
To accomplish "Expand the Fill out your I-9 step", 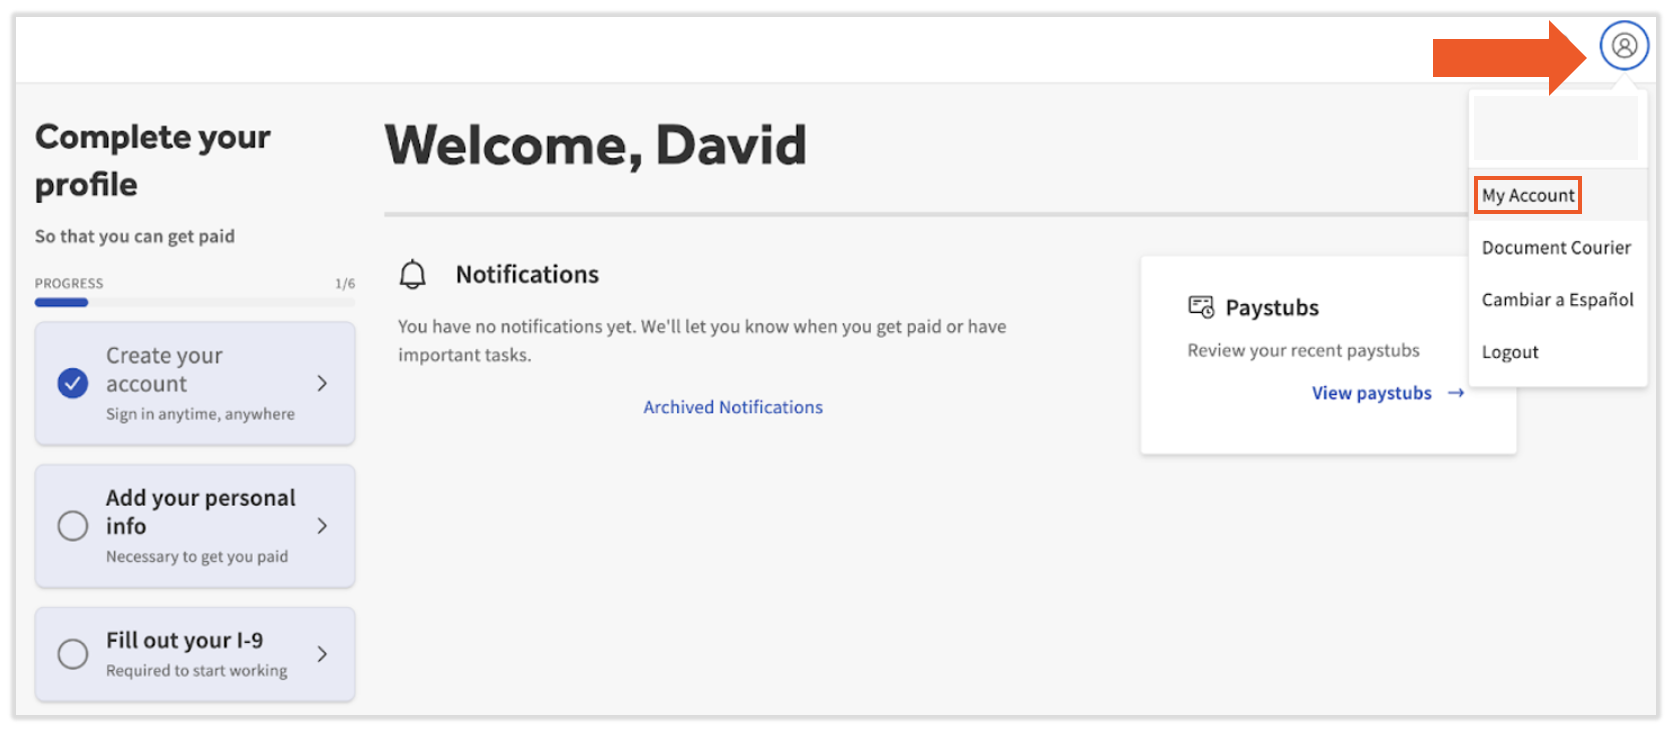I will tap(322, 654).
